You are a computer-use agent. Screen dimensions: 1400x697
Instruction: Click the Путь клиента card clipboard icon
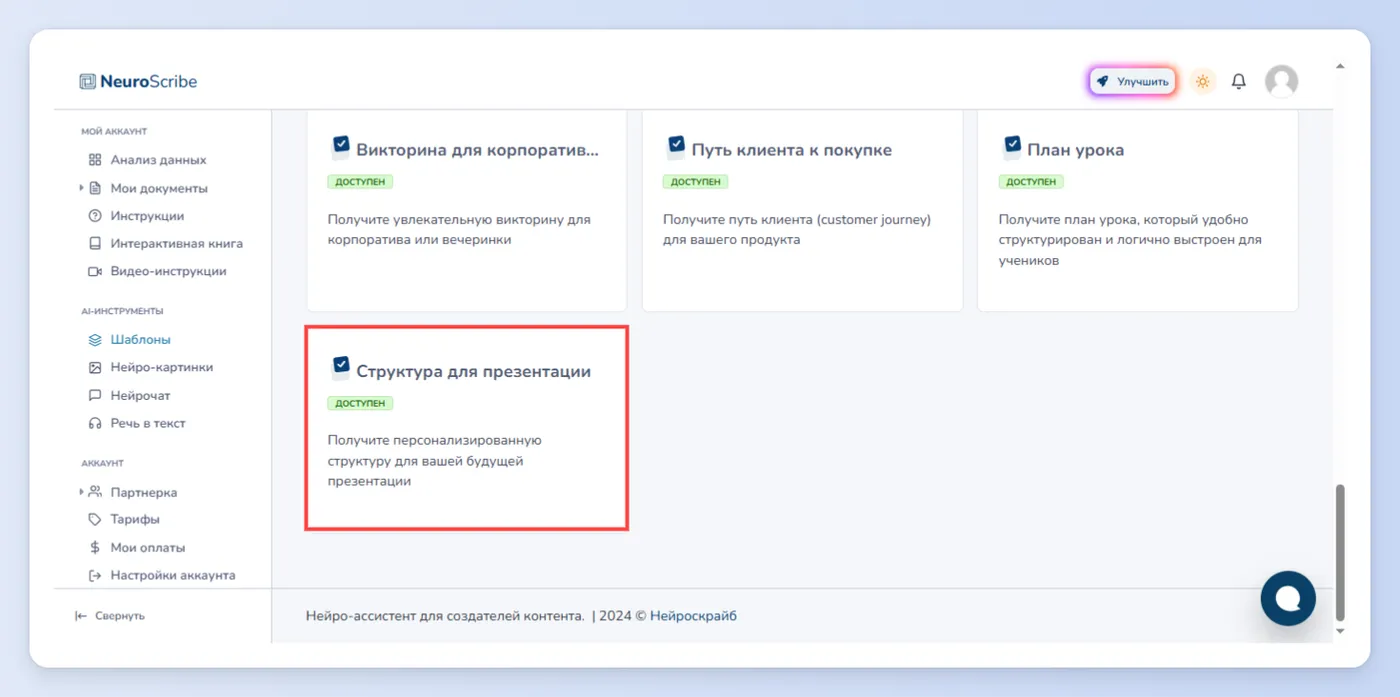(x=676, y=147)
